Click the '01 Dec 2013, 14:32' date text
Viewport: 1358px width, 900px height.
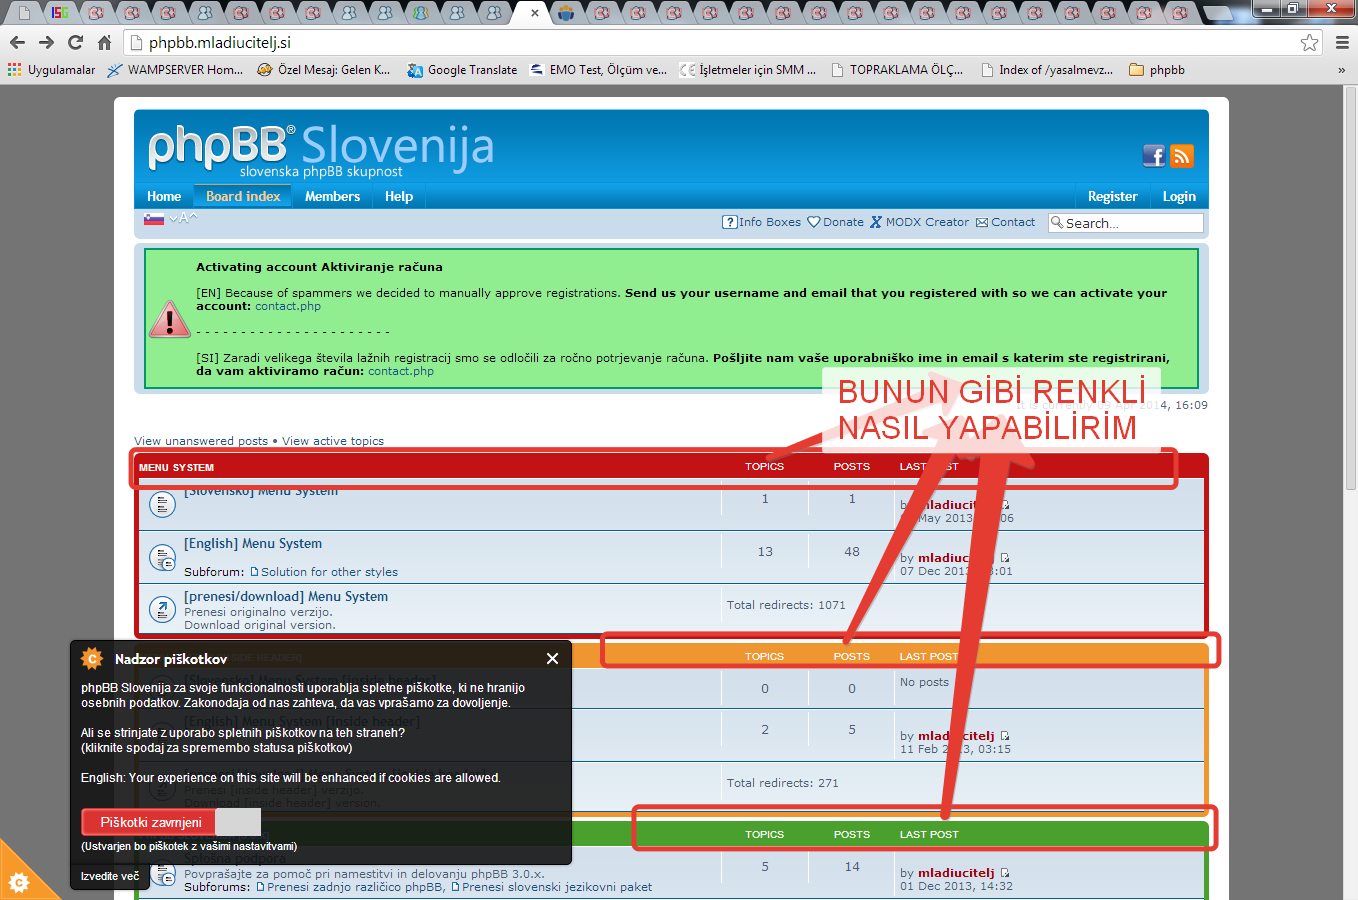956,886
